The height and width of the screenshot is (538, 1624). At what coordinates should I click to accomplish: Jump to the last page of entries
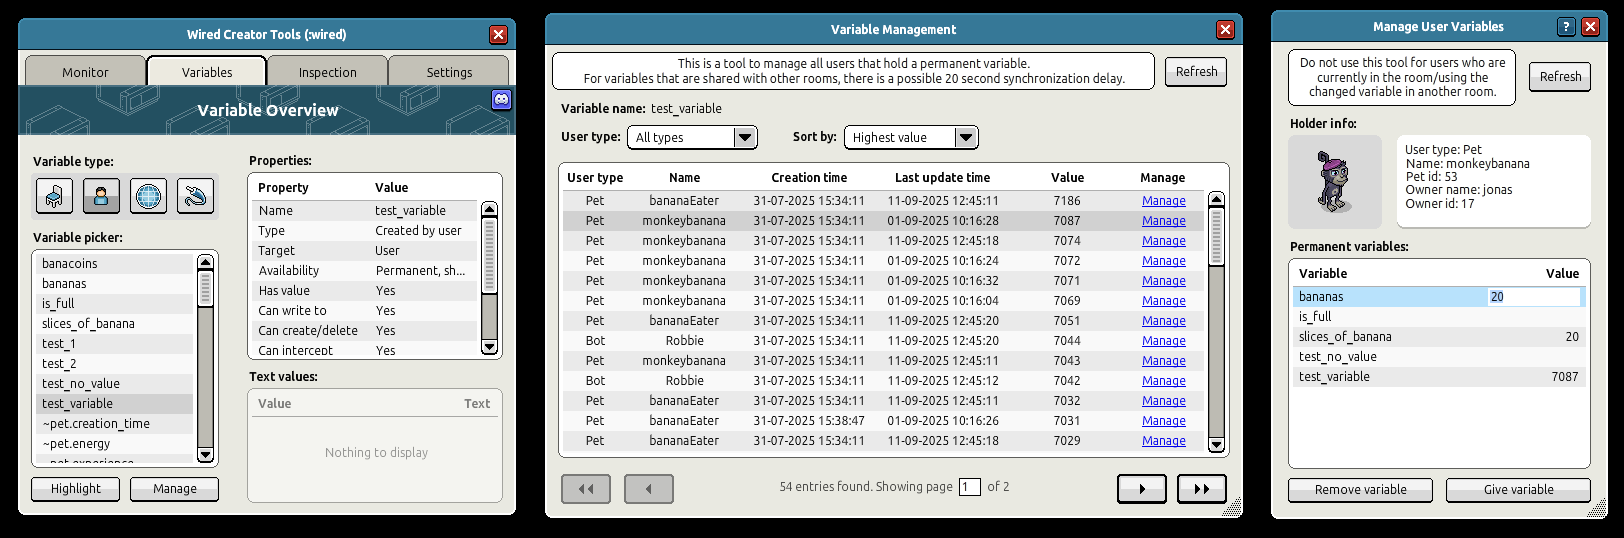coord(1201,489)
